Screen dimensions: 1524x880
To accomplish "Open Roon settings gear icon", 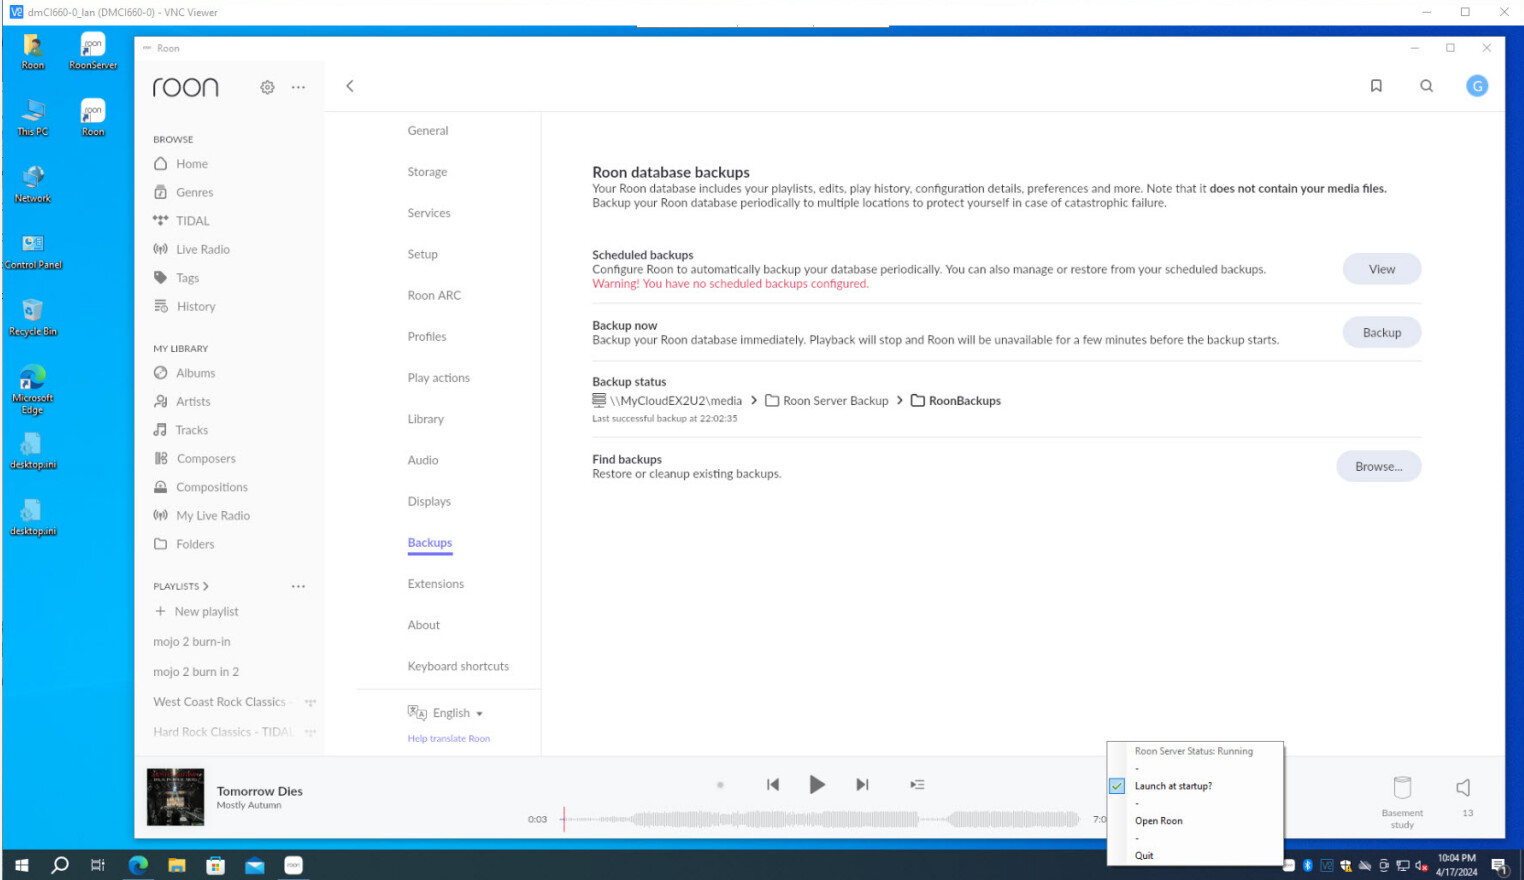I will [x=267, y=87].
